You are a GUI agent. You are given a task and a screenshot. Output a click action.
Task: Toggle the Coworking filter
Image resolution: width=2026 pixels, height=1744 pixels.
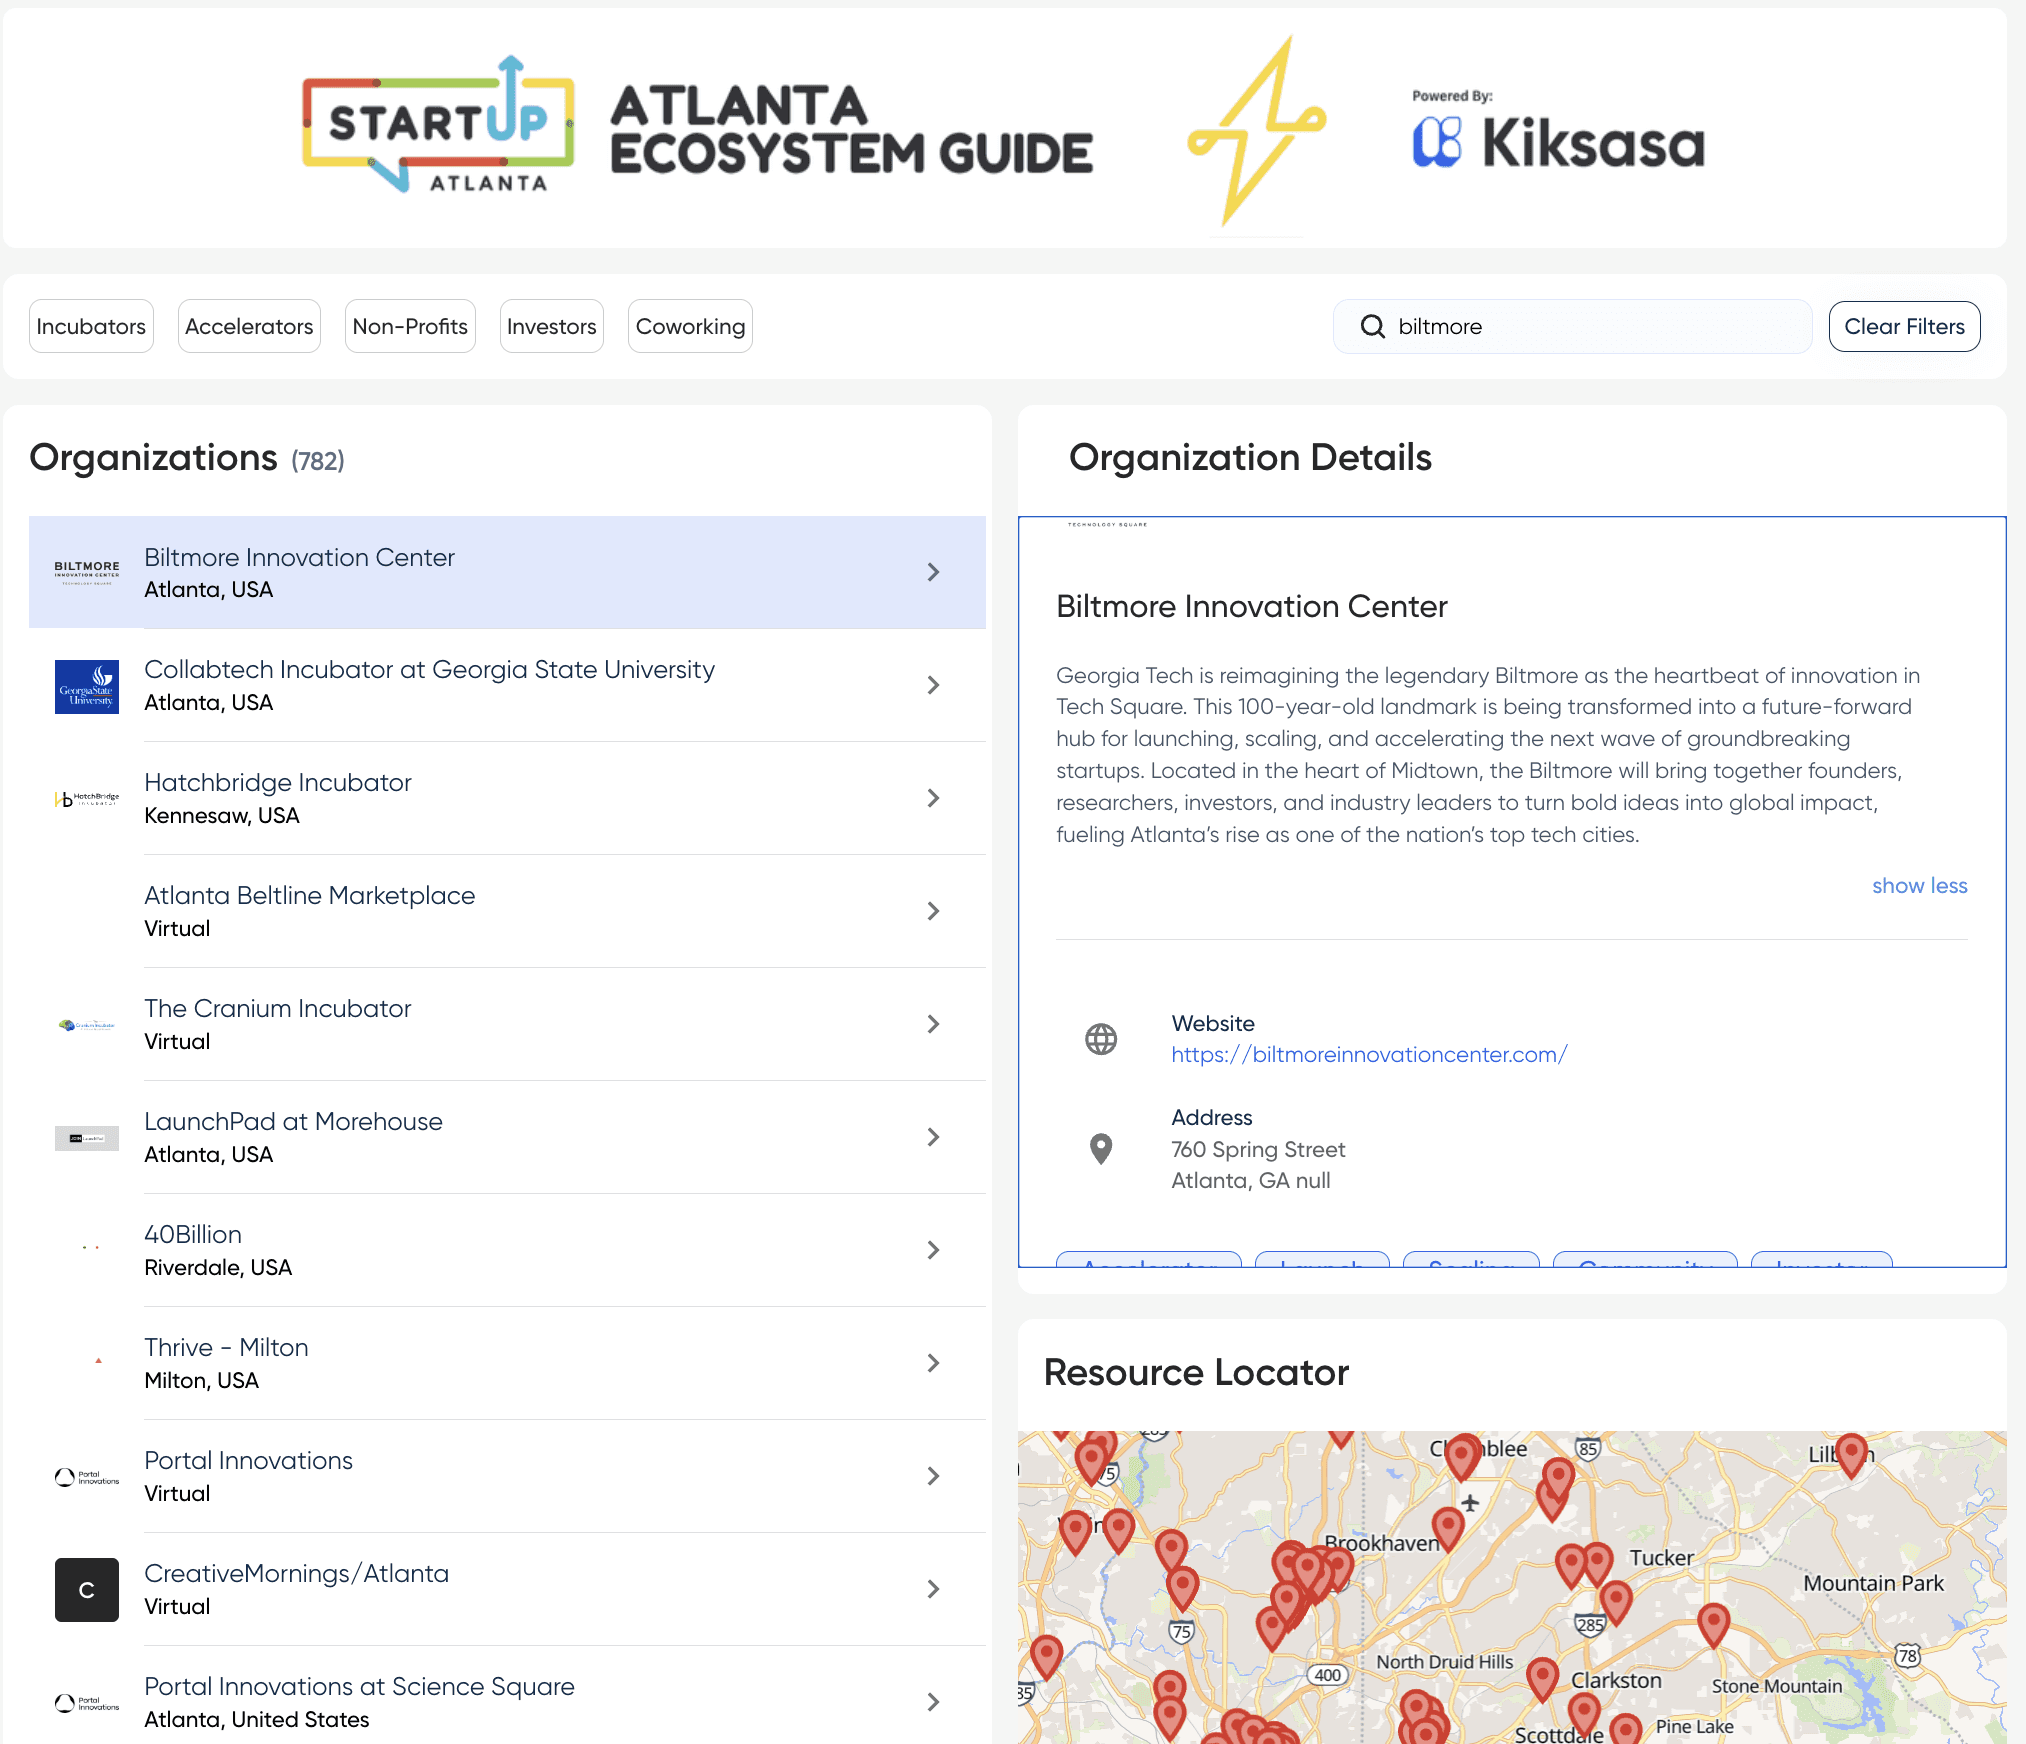(x=690, y=327)
